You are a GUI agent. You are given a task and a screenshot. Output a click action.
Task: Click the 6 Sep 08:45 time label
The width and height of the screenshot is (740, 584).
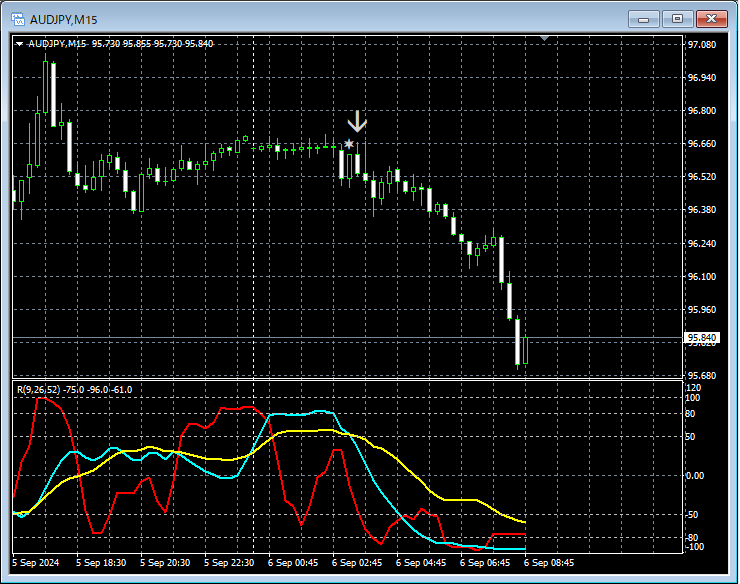click(549, 563)
